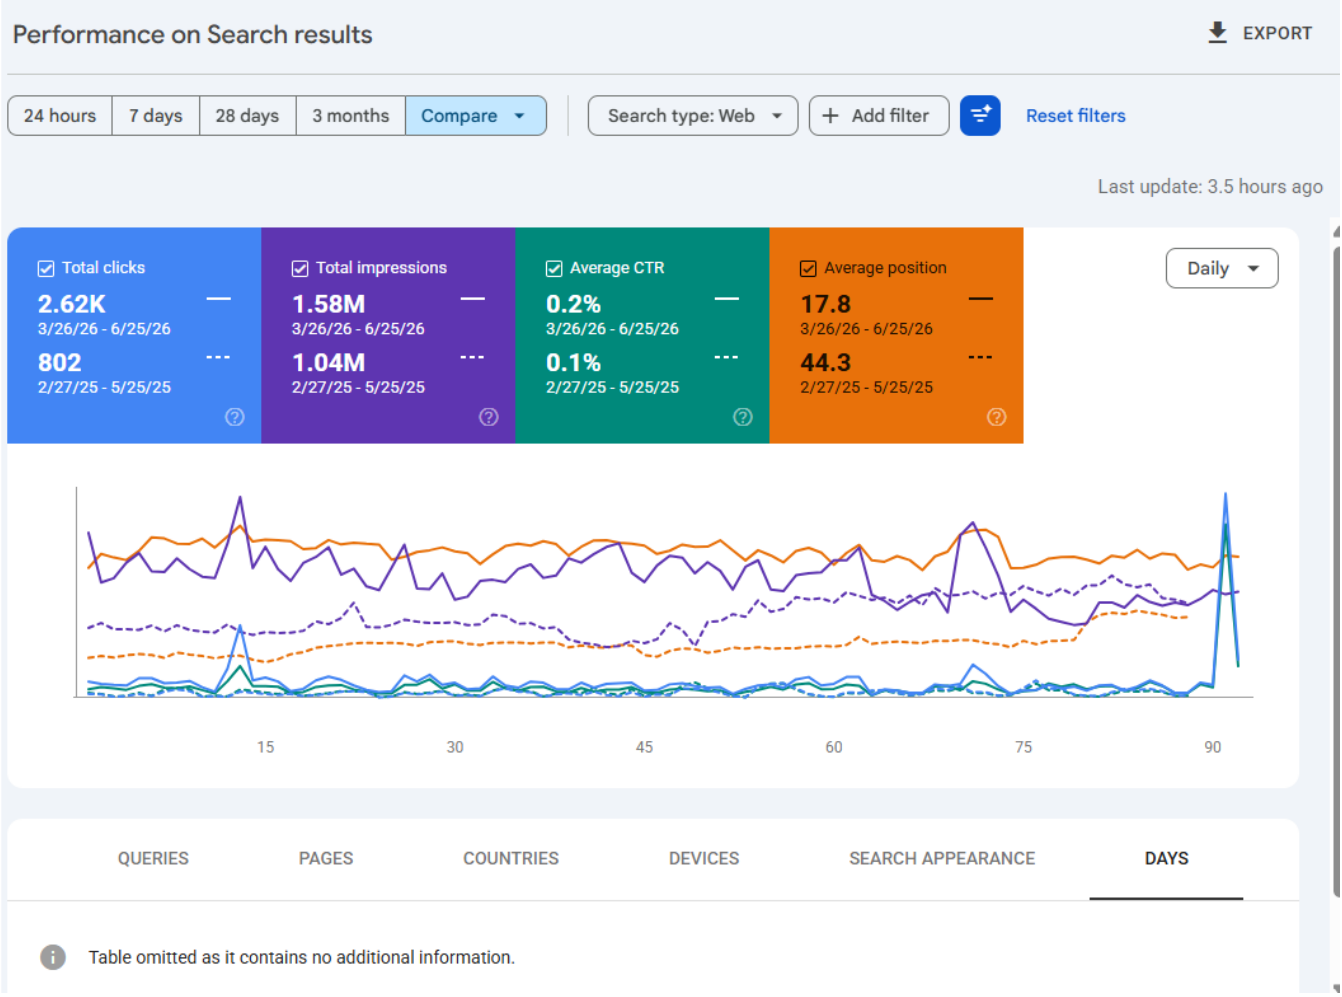
Task: Click the 17.8 average position value
Action: point(826,304)
